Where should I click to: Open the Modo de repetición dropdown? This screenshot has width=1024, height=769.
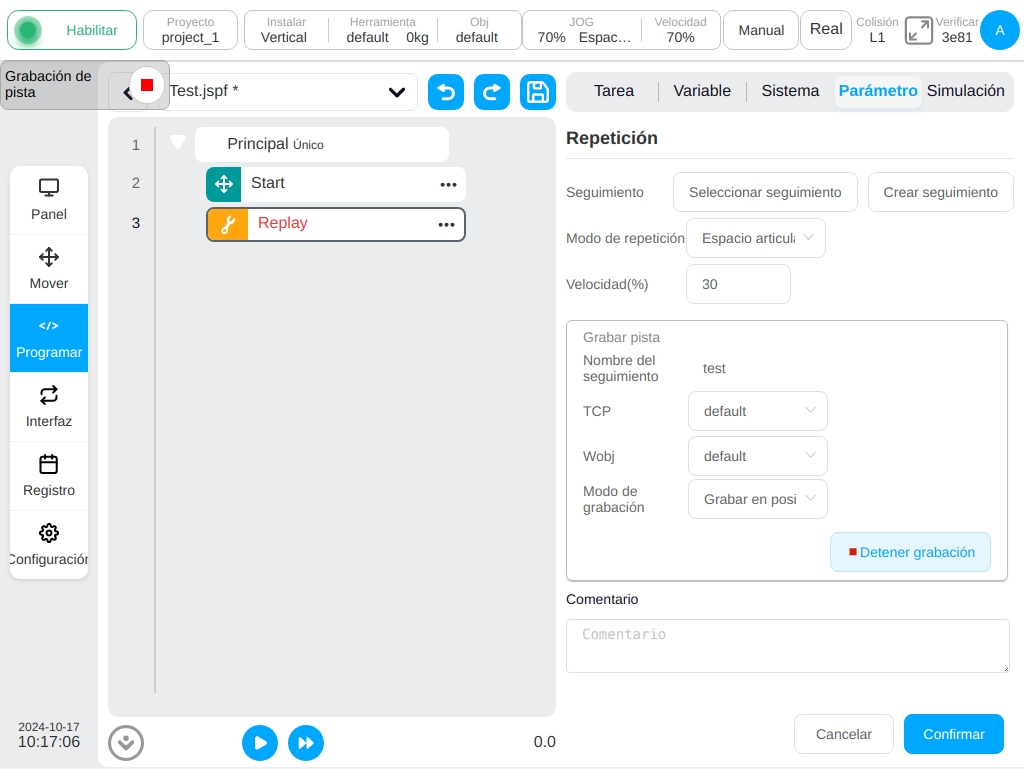tap(756, 238)
